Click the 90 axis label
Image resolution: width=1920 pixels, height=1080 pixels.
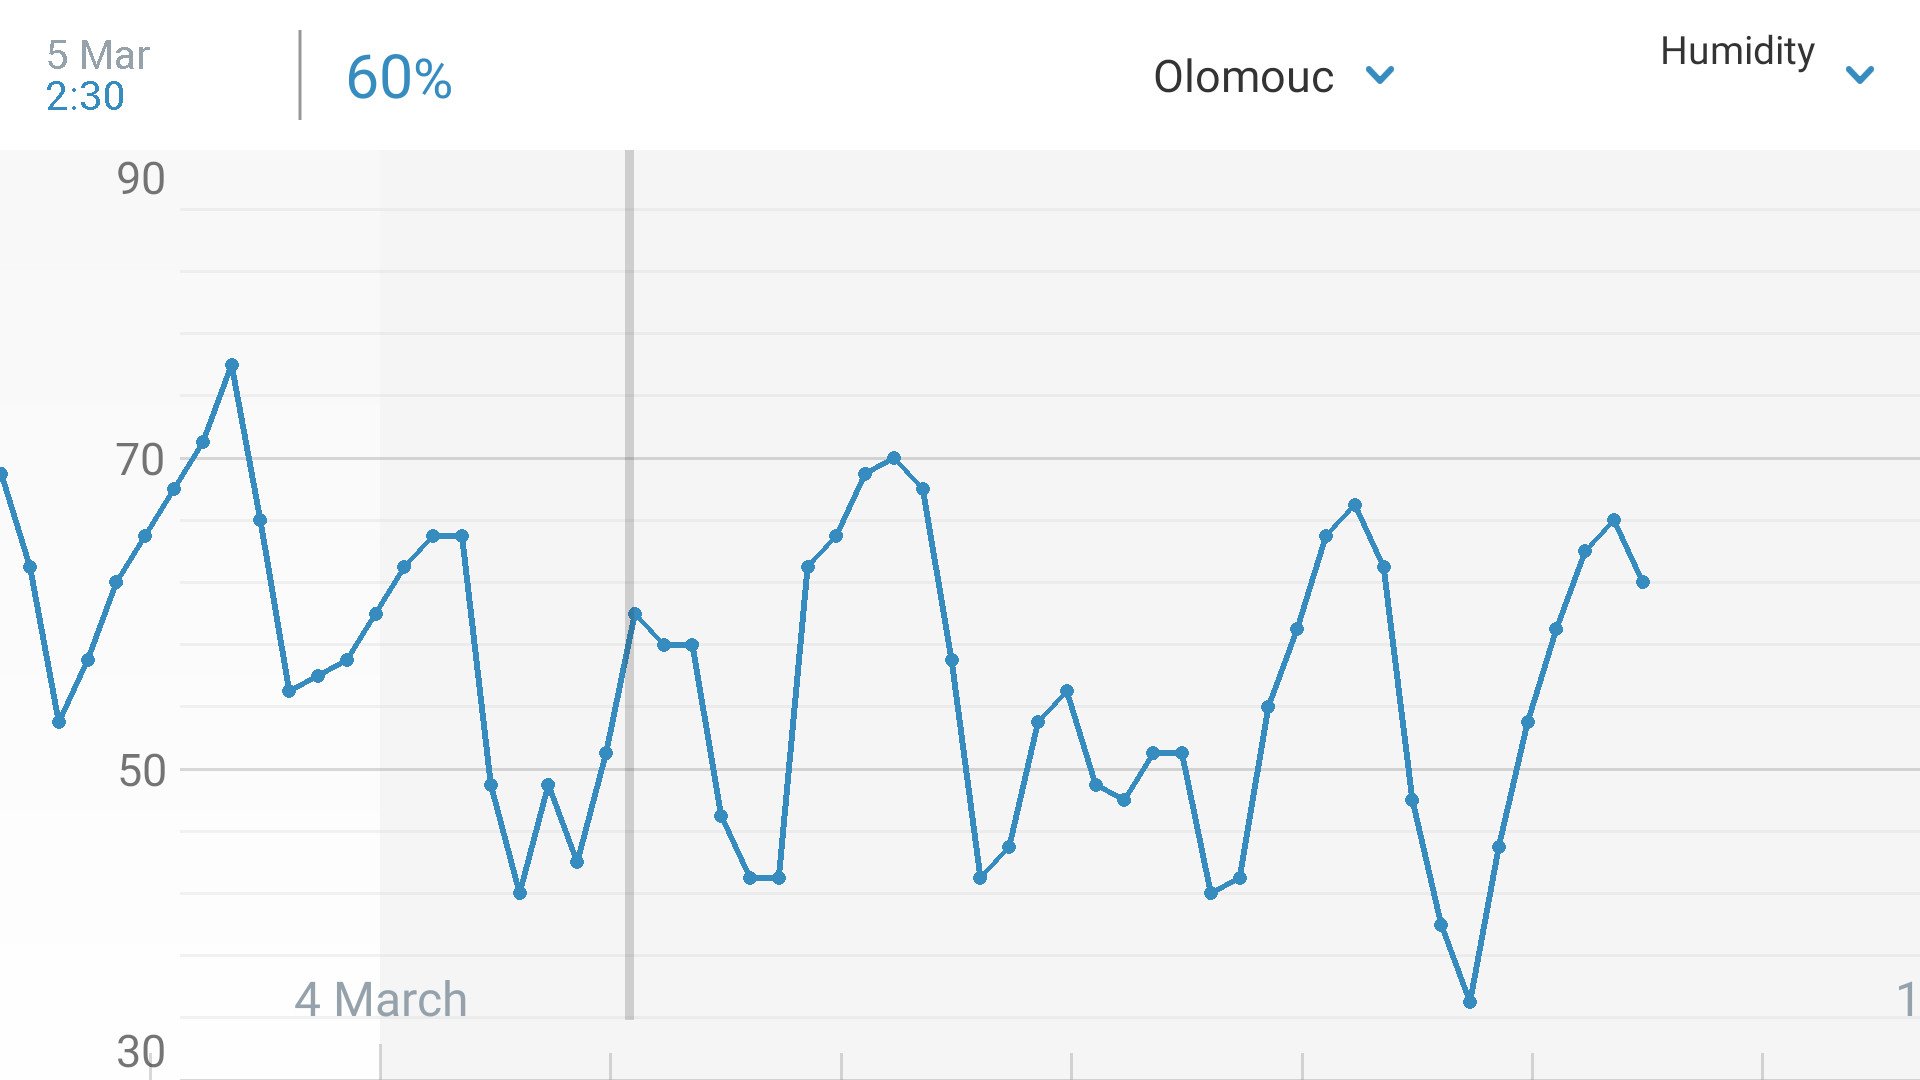point(140,179)
